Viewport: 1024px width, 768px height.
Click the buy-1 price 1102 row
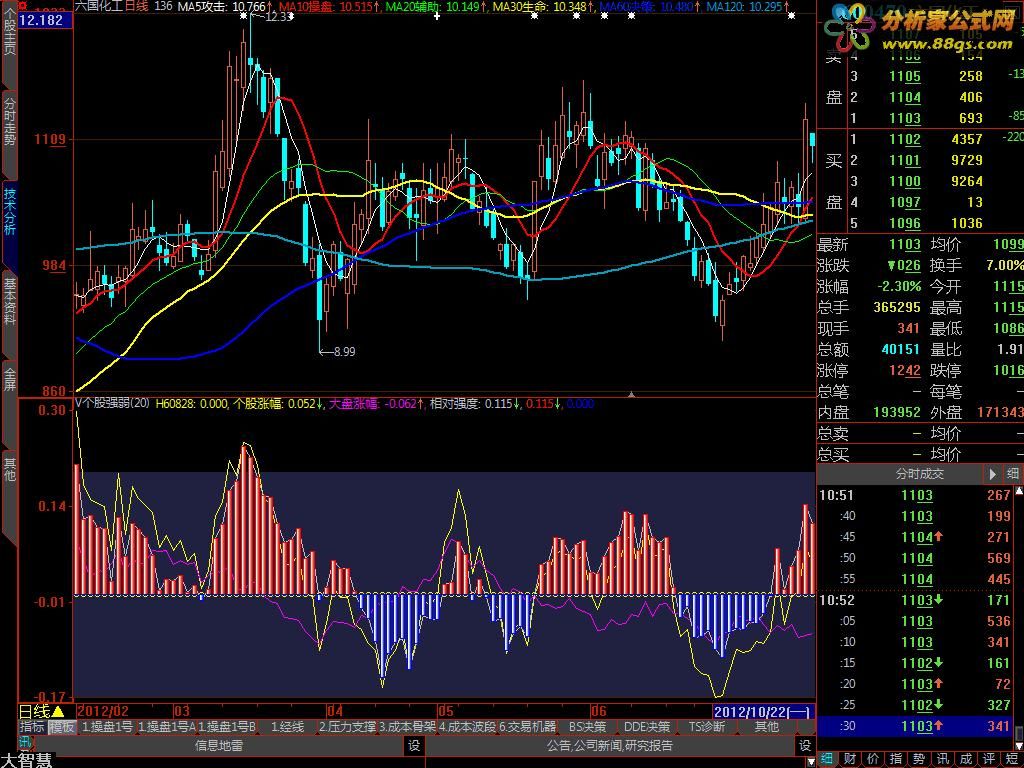click(920, 139)
